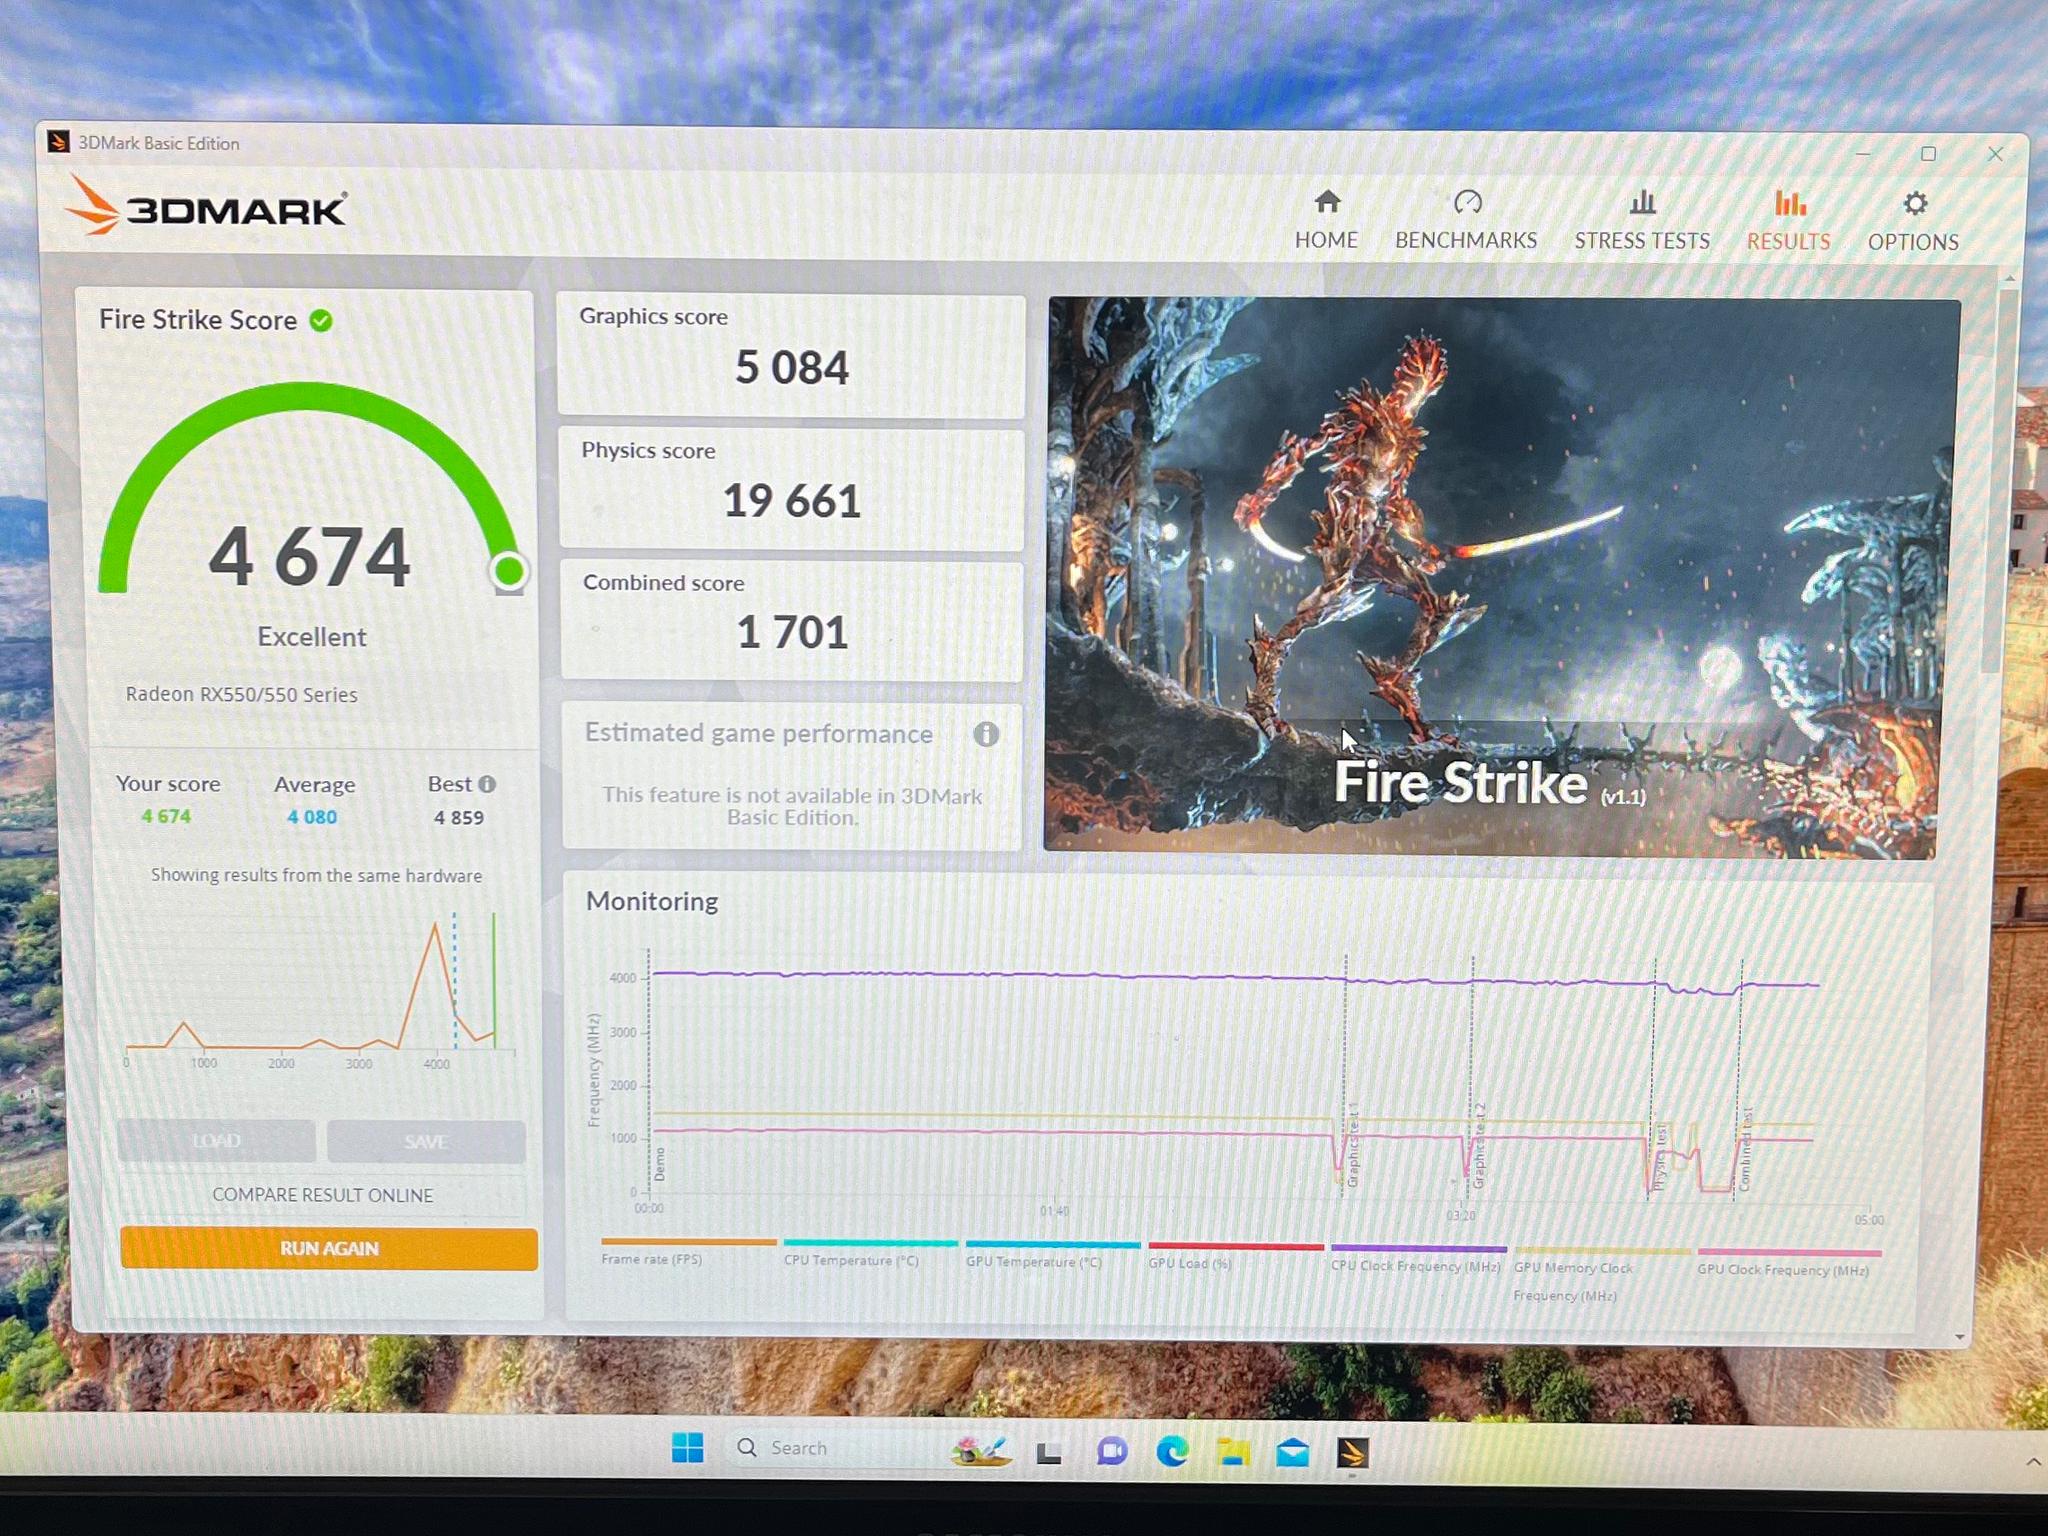Click the green gauge end knob

click(x=509, y=571)
